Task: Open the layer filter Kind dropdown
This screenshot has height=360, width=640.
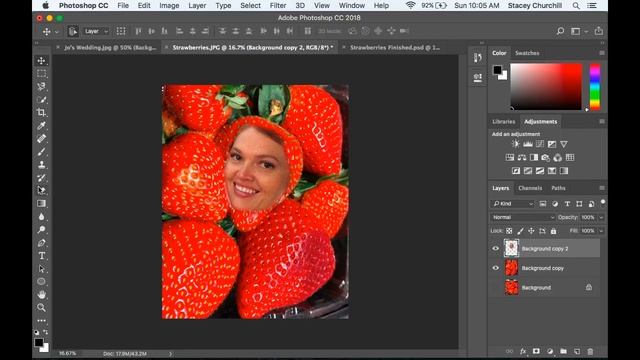Action: point(513,204)
